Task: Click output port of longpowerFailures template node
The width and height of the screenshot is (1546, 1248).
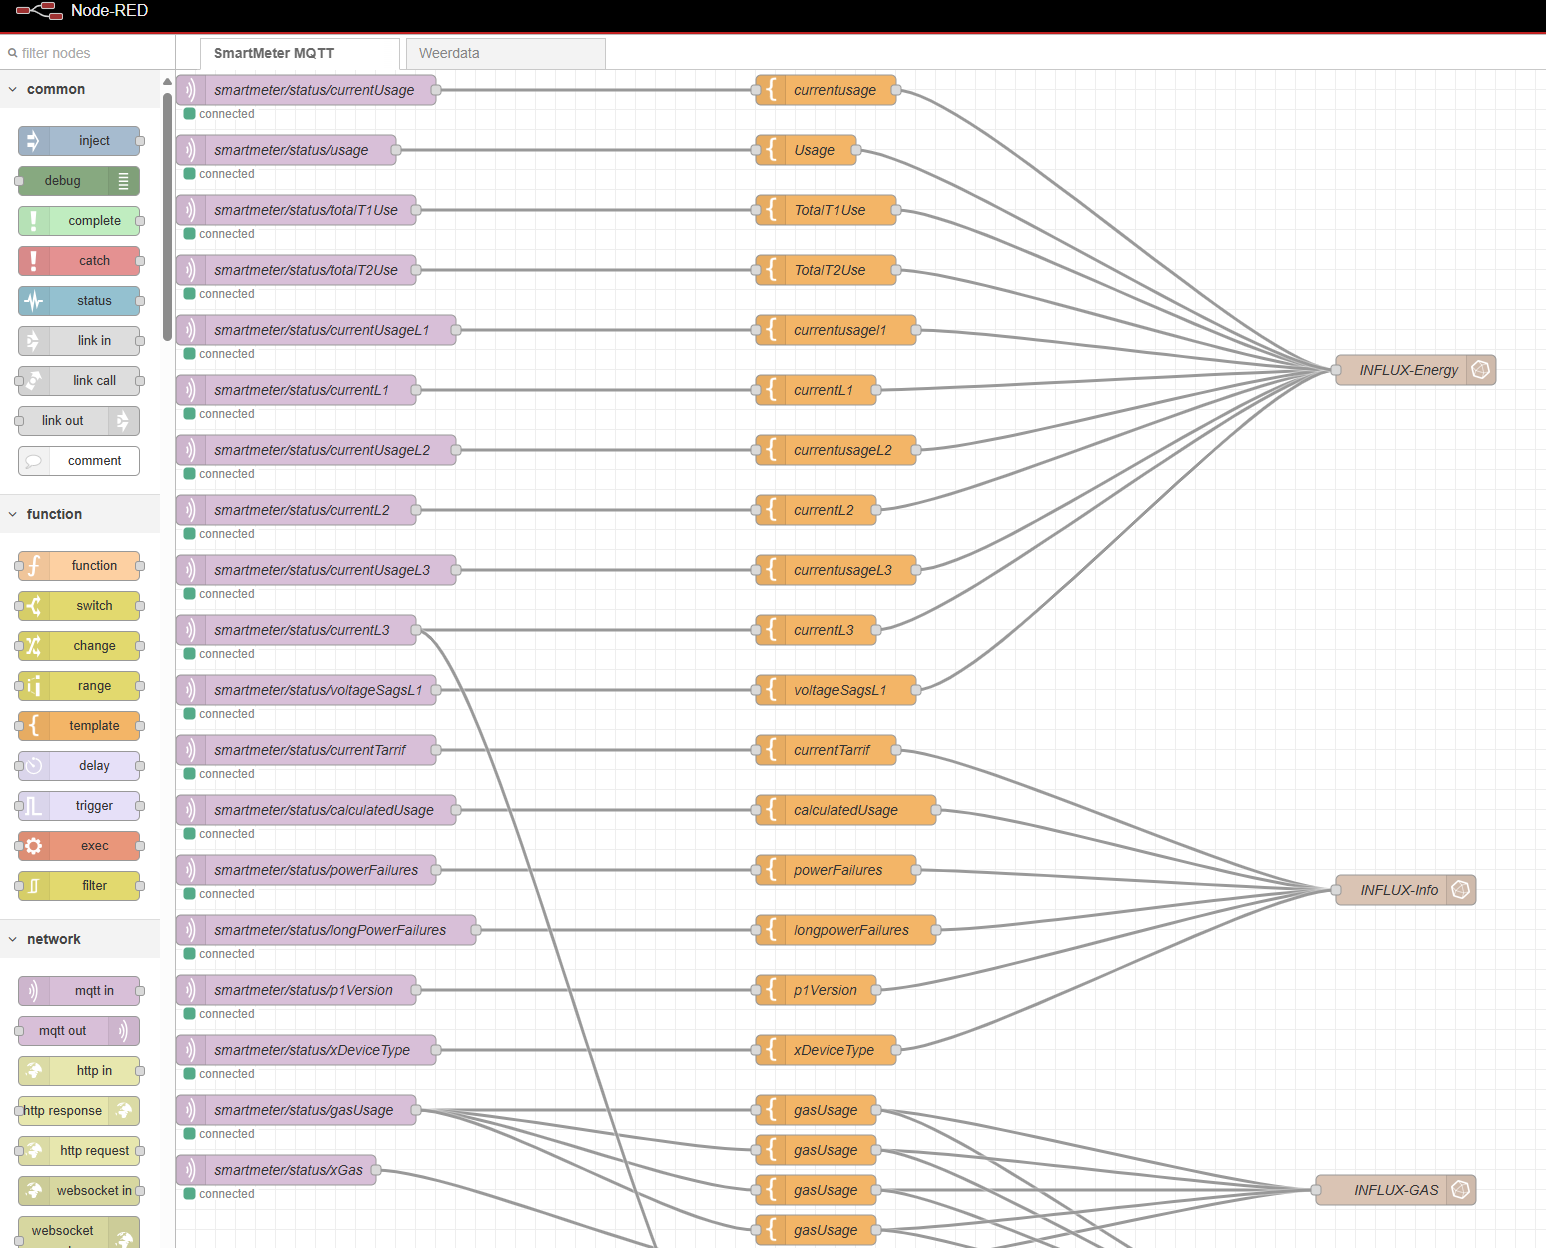Action: point(936,930)
